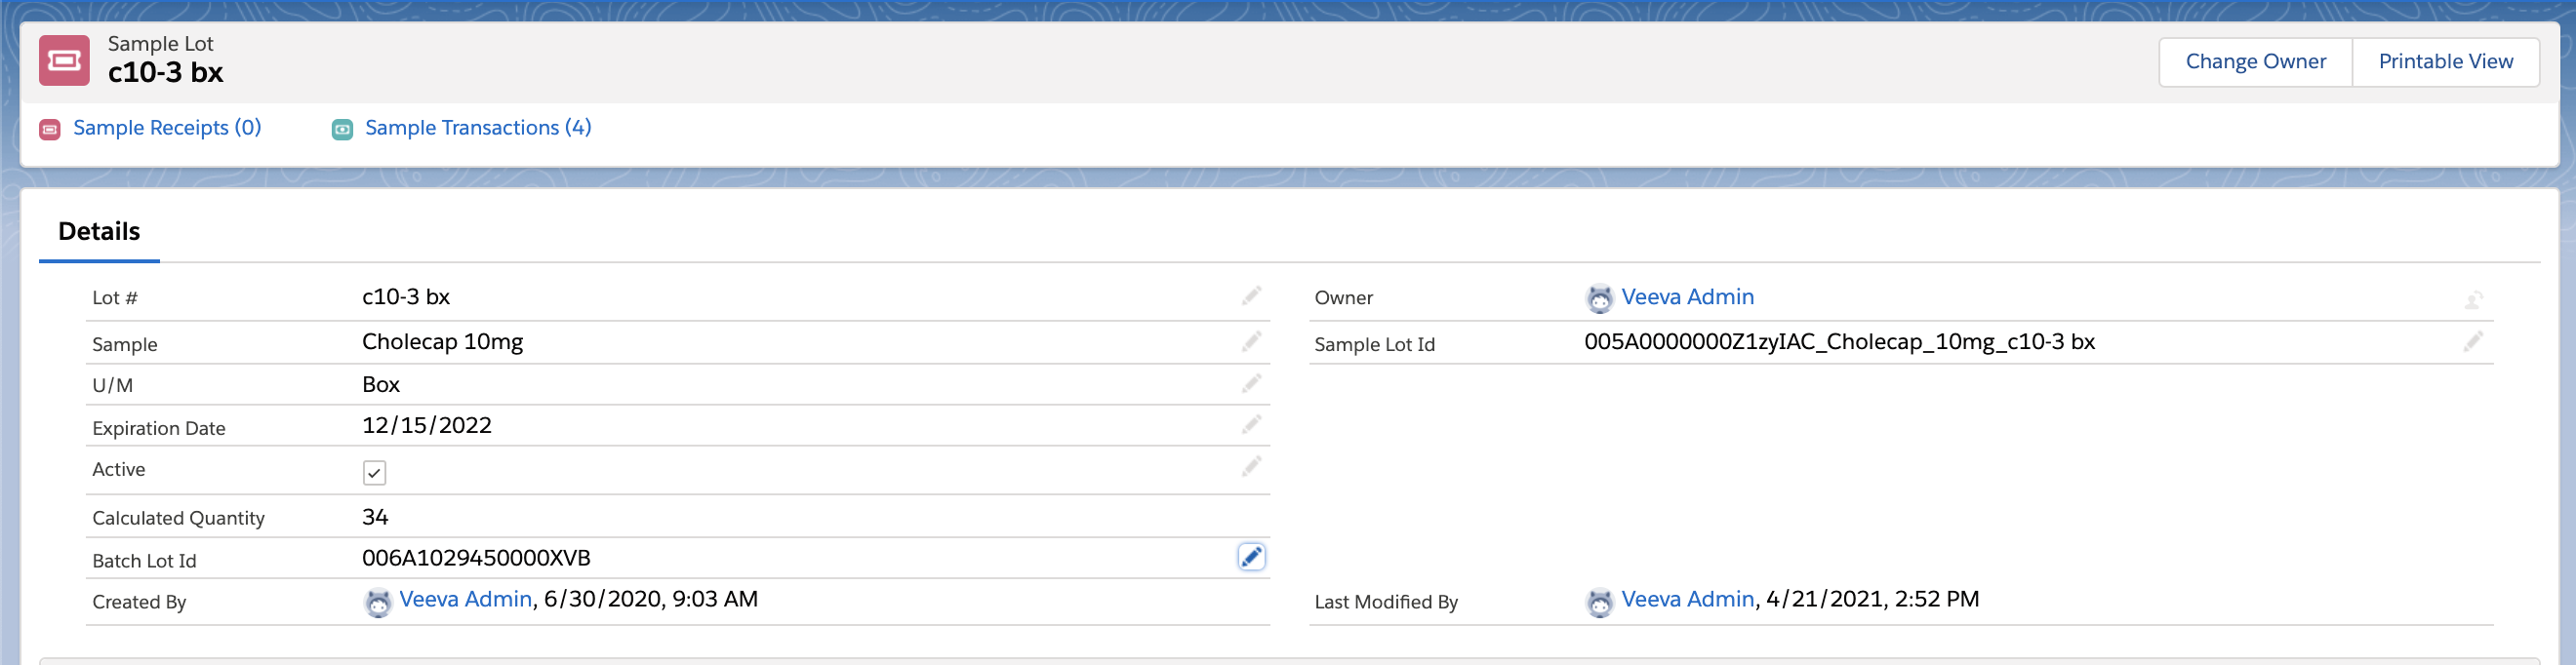Open Veeva Admin owner profile link

[1687, 297]
